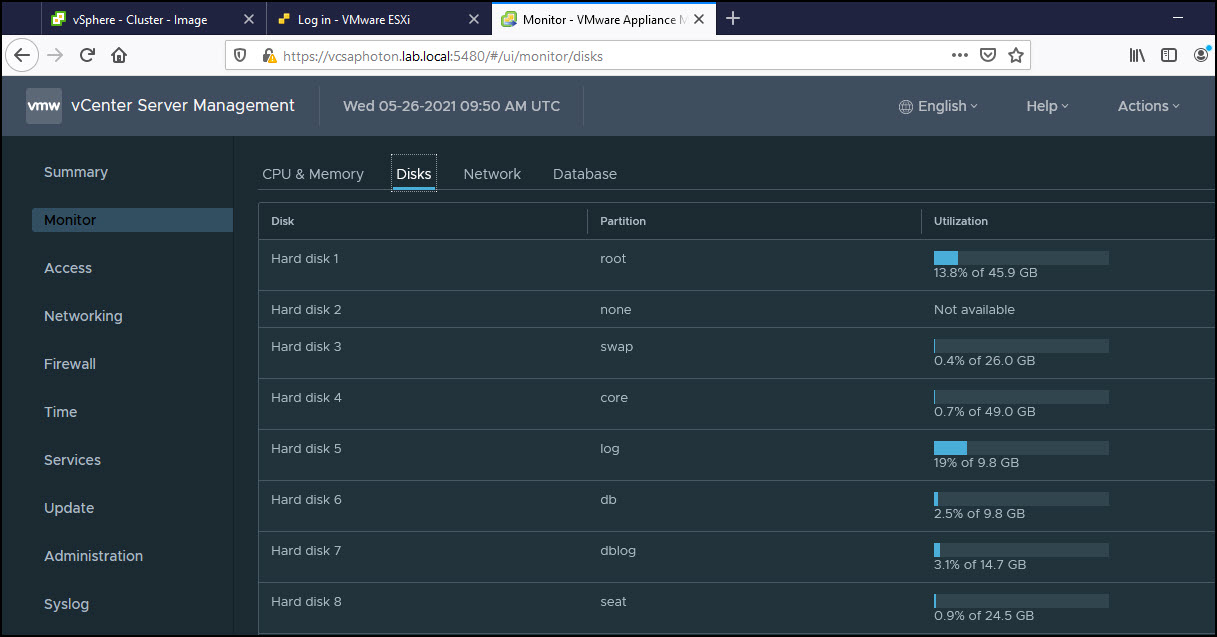Open Syslog in the sidebar
Screen dimensions: 1217x637
point(67,604)
